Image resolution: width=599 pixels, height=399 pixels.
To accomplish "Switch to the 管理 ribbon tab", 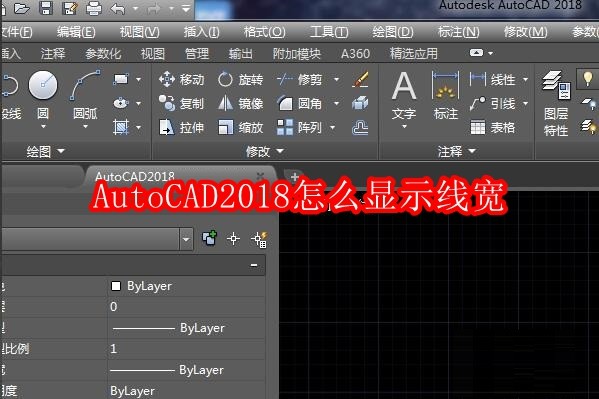I will (197, 54).
